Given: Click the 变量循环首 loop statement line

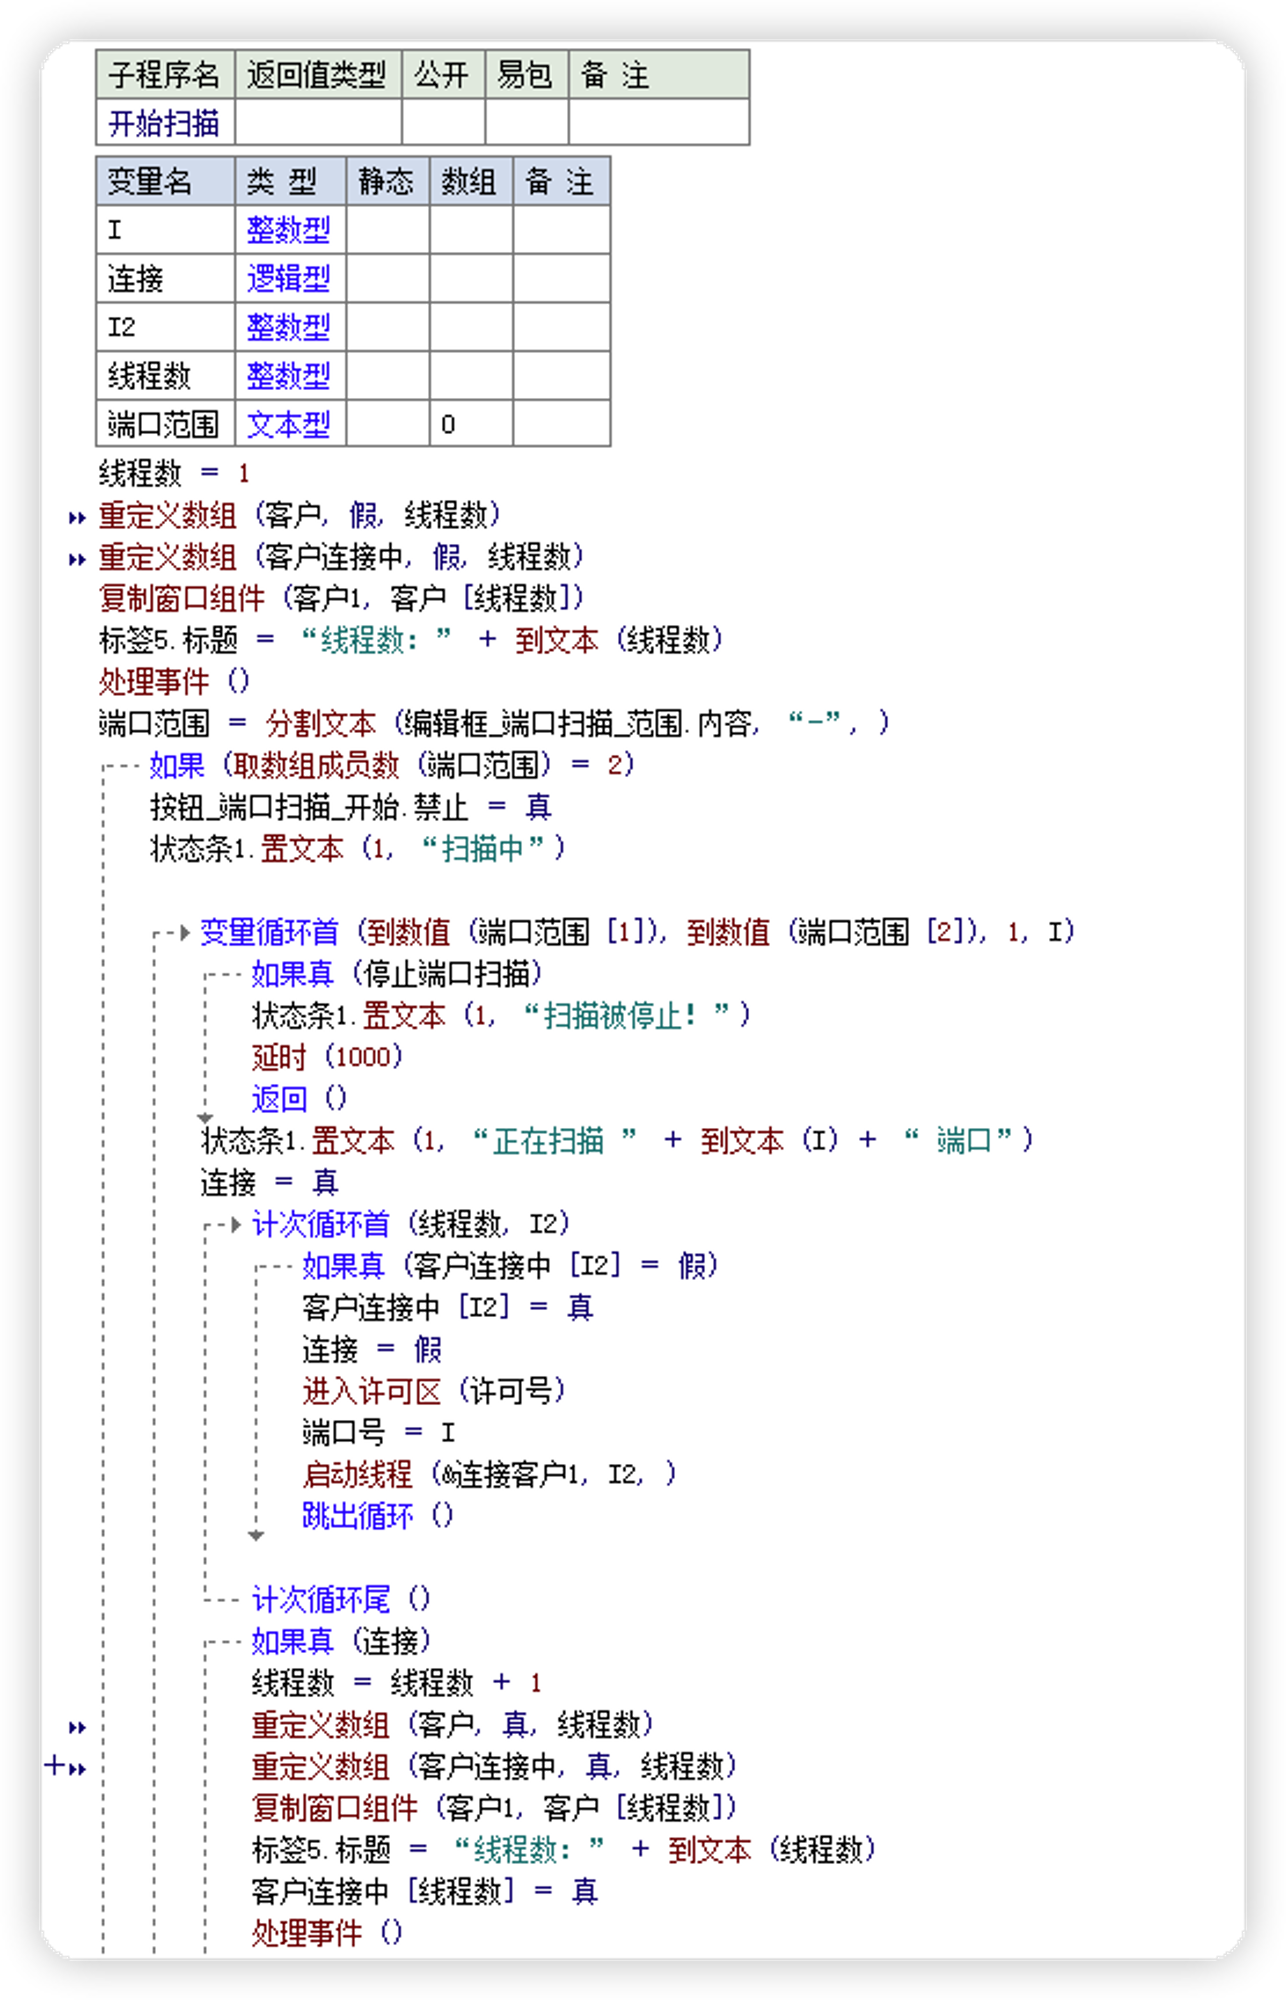Looking at the screenshot, I should [x=637, y=931].
